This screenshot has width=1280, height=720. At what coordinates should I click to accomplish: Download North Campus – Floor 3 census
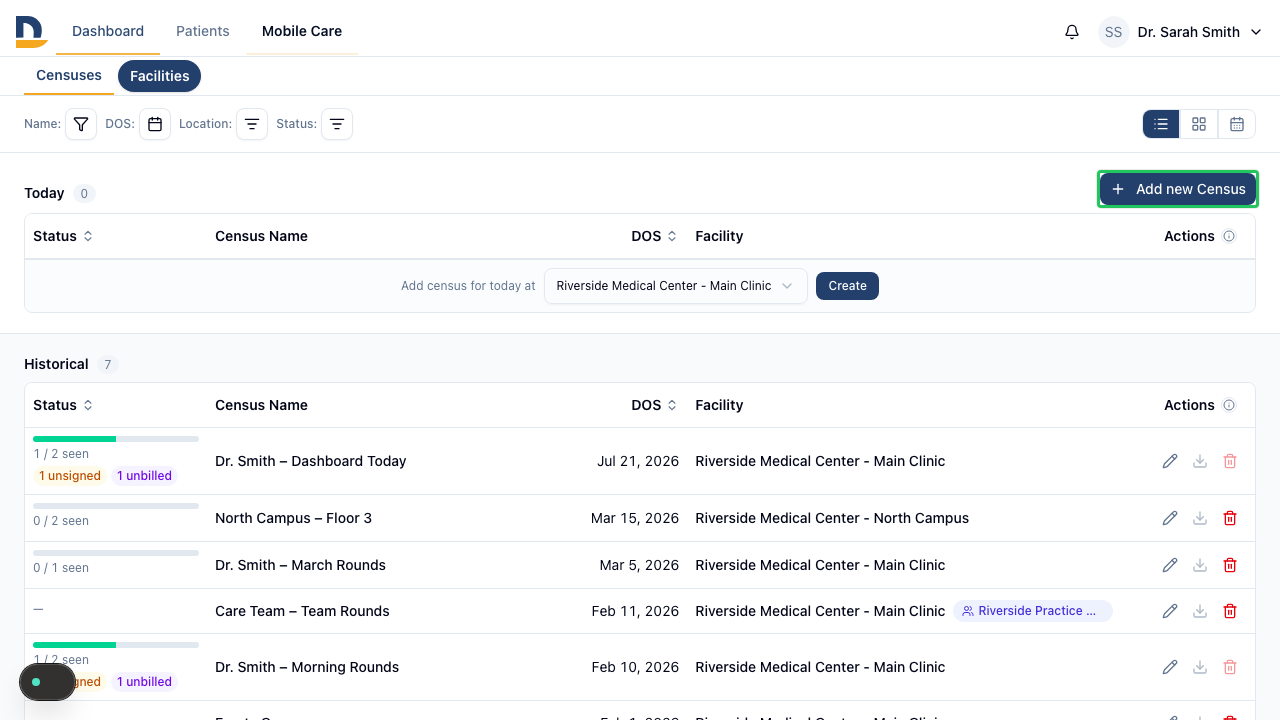(1200, 518)
